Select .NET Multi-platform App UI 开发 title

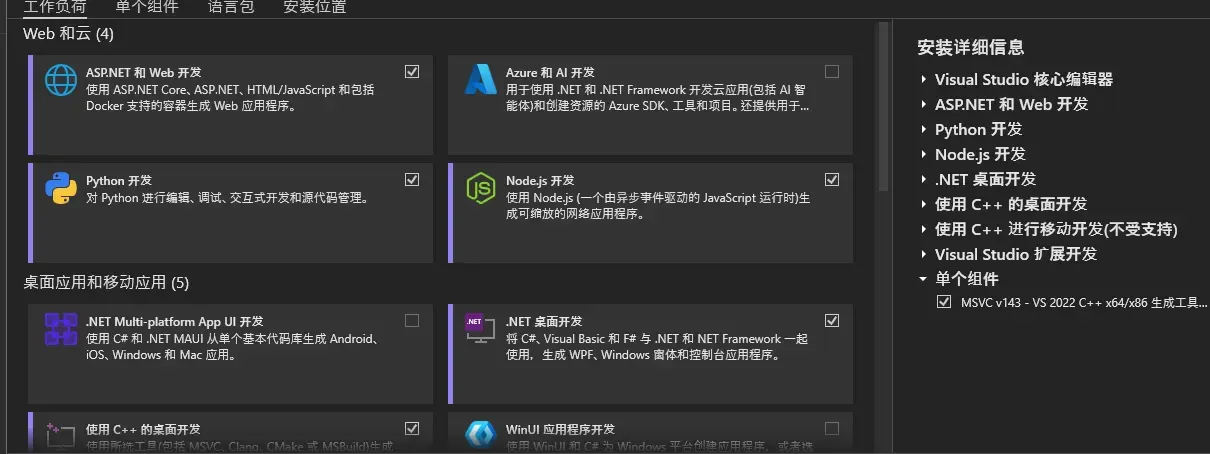[x=175, y=321]
